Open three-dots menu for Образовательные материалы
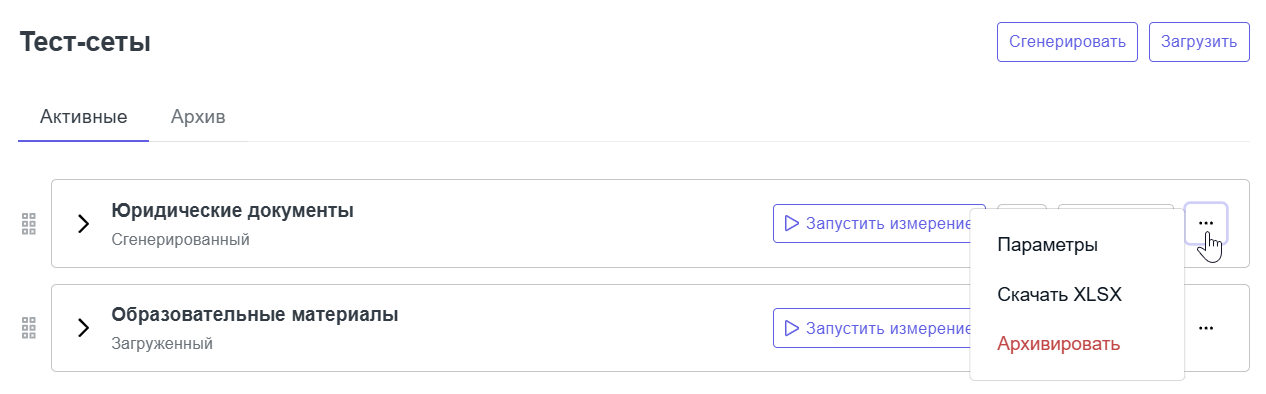The image size is (1266, 394). pyautogui.click(x=1206, y=328)
